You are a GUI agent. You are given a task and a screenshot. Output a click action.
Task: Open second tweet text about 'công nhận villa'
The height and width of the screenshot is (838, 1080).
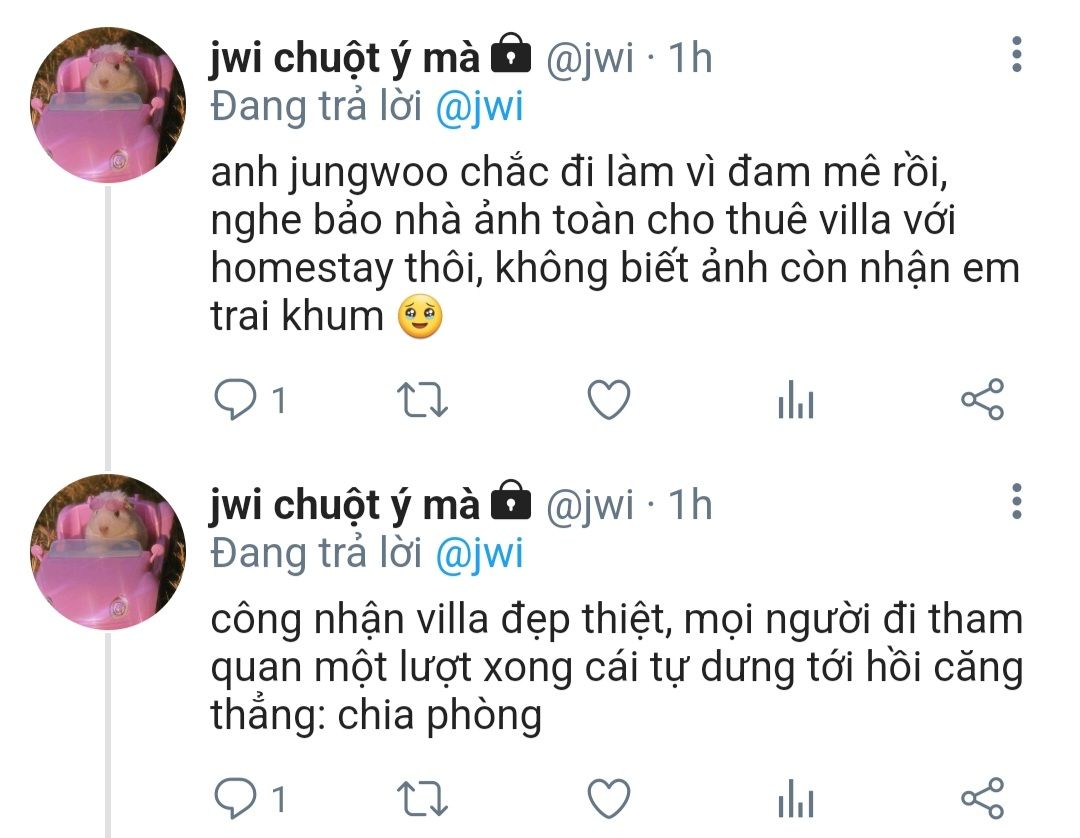616,667
